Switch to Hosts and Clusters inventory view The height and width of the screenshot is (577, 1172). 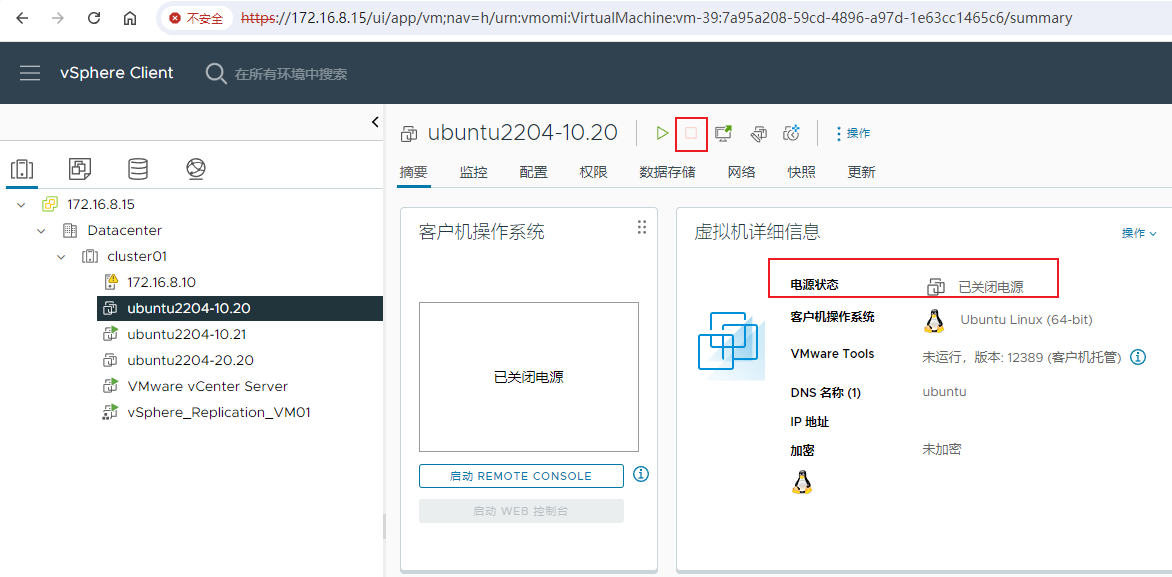point(22,169)
